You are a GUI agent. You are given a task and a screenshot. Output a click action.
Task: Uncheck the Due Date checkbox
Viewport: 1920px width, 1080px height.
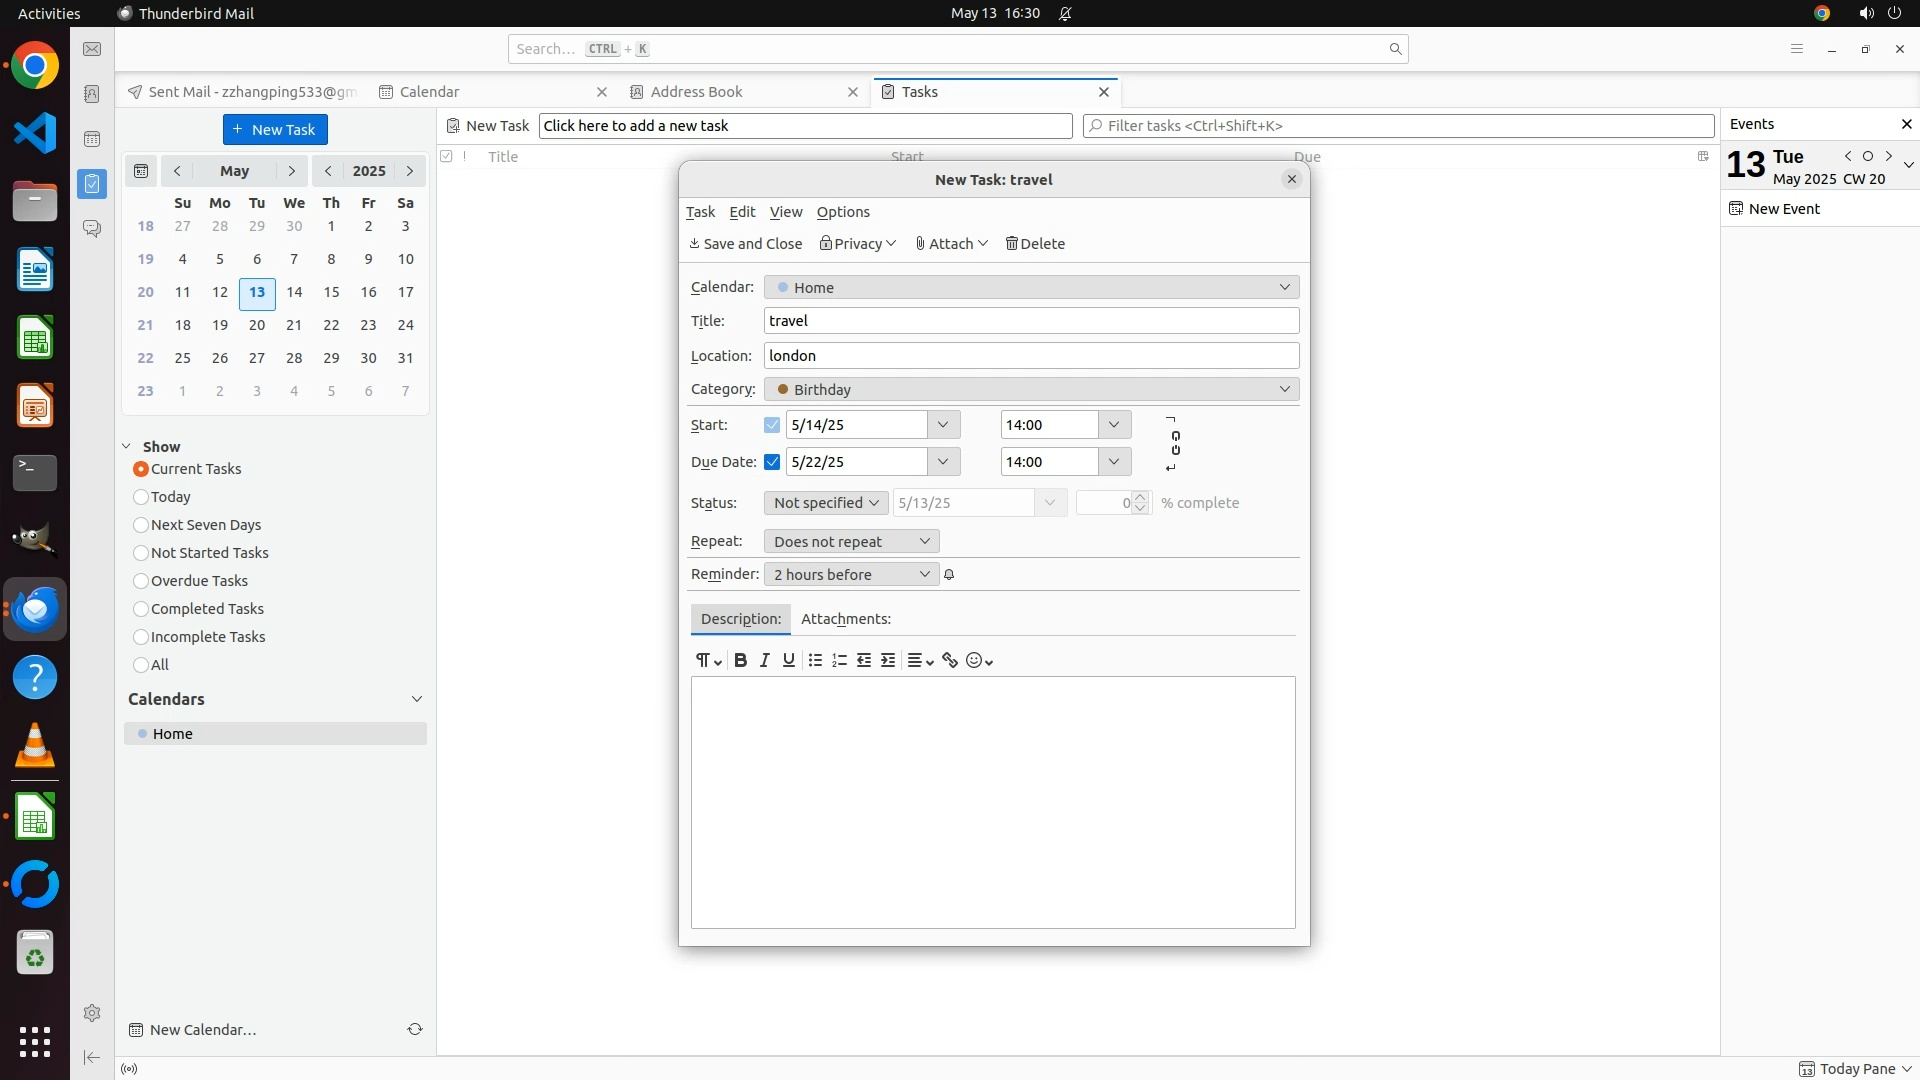[x=772, y=462]
